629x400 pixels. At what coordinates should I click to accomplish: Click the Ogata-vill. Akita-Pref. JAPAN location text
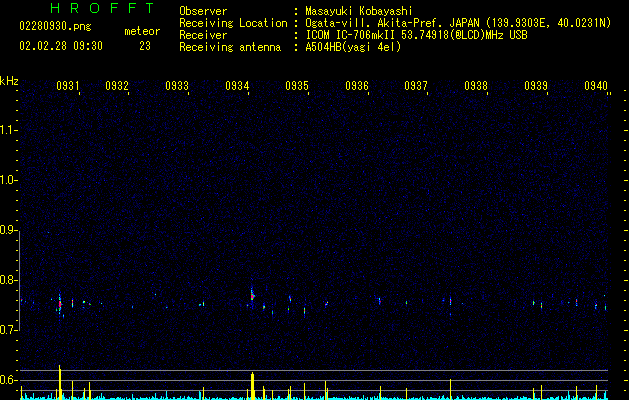tap(458, 23)
